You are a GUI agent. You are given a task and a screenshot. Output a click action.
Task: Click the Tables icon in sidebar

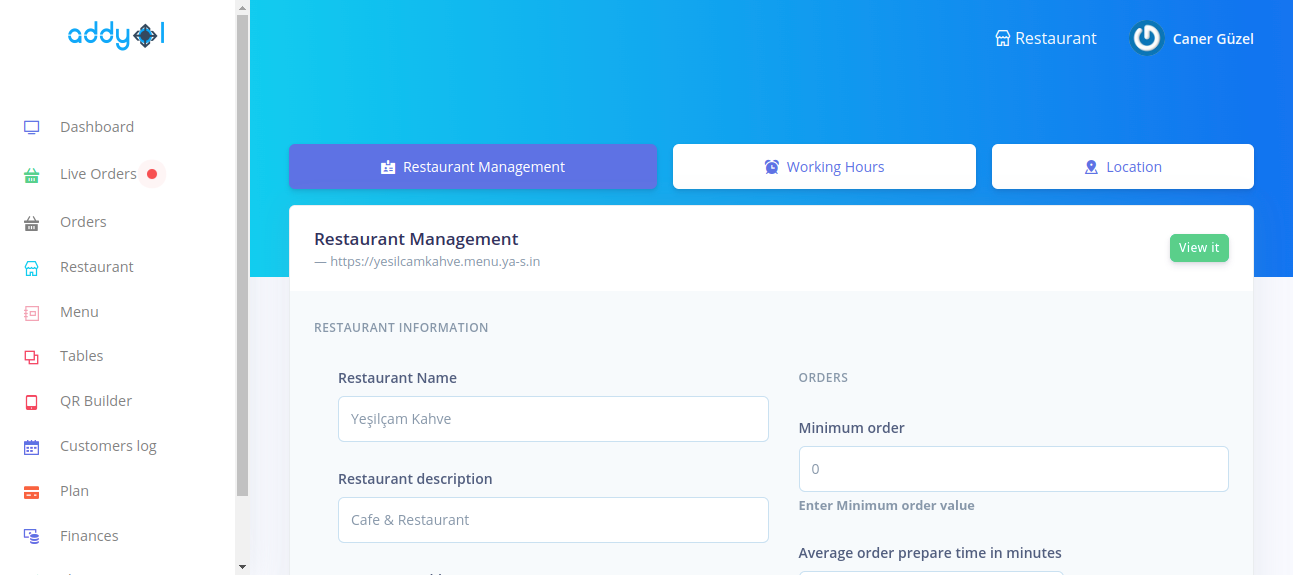(31, 357)
